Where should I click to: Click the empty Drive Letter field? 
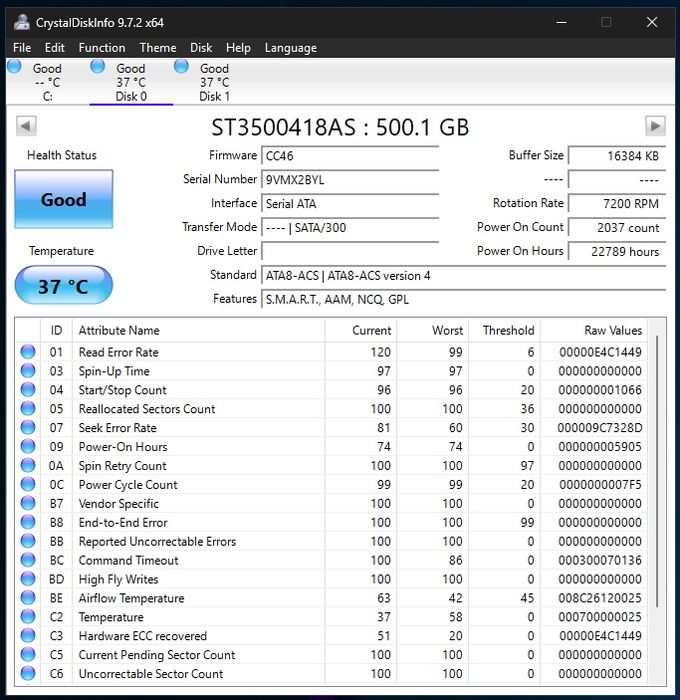(350, 251)
